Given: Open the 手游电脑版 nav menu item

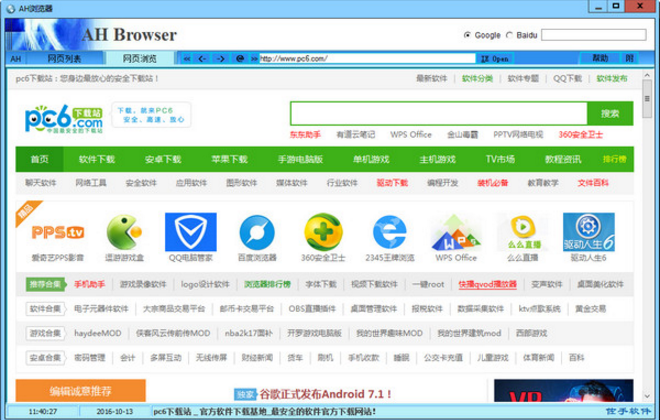Looking at the screenshot, I should (300, 159).
